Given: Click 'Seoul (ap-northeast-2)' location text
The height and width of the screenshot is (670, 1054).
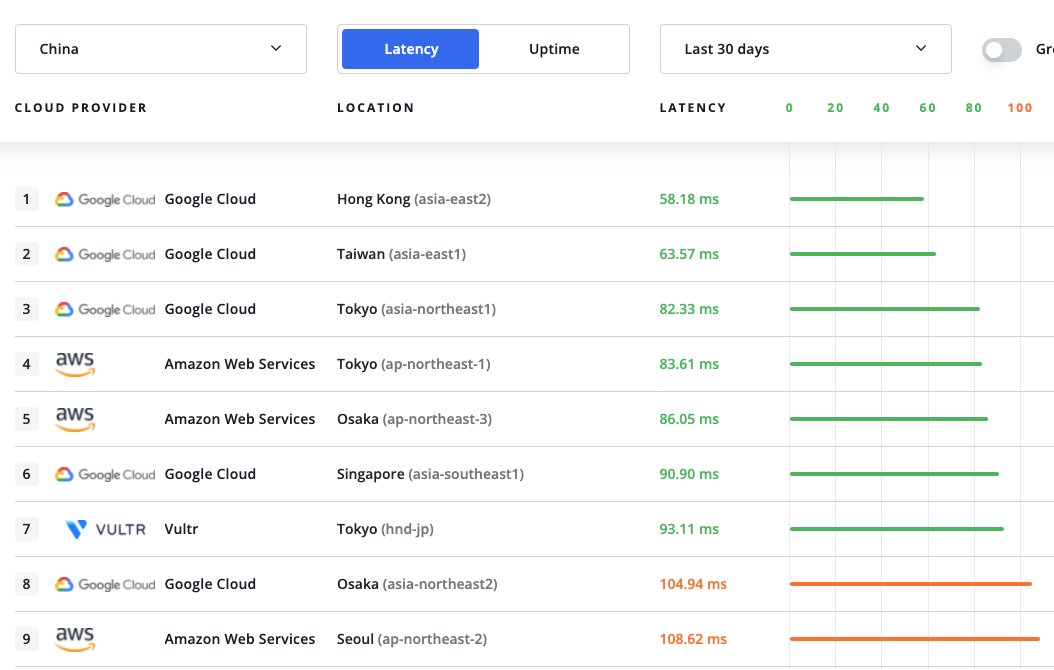Looking at the screenshot, I should click(412, 639).
